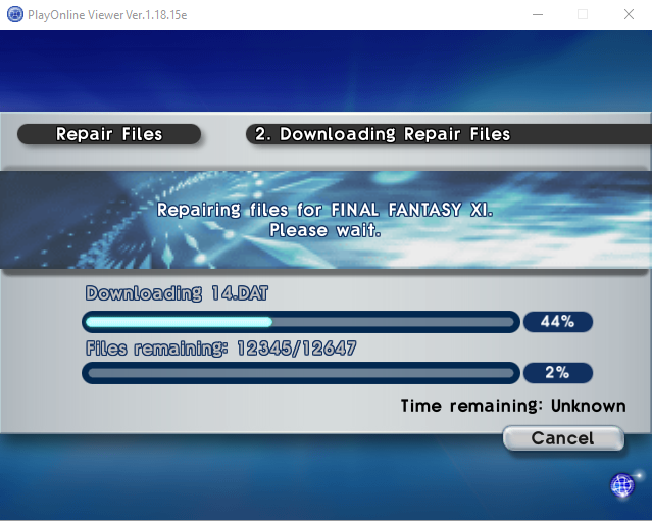Click the '2. Downloading Repair Files' step label
The height and width of the screenshot is (521, 652).
click(x=382, y=134)
